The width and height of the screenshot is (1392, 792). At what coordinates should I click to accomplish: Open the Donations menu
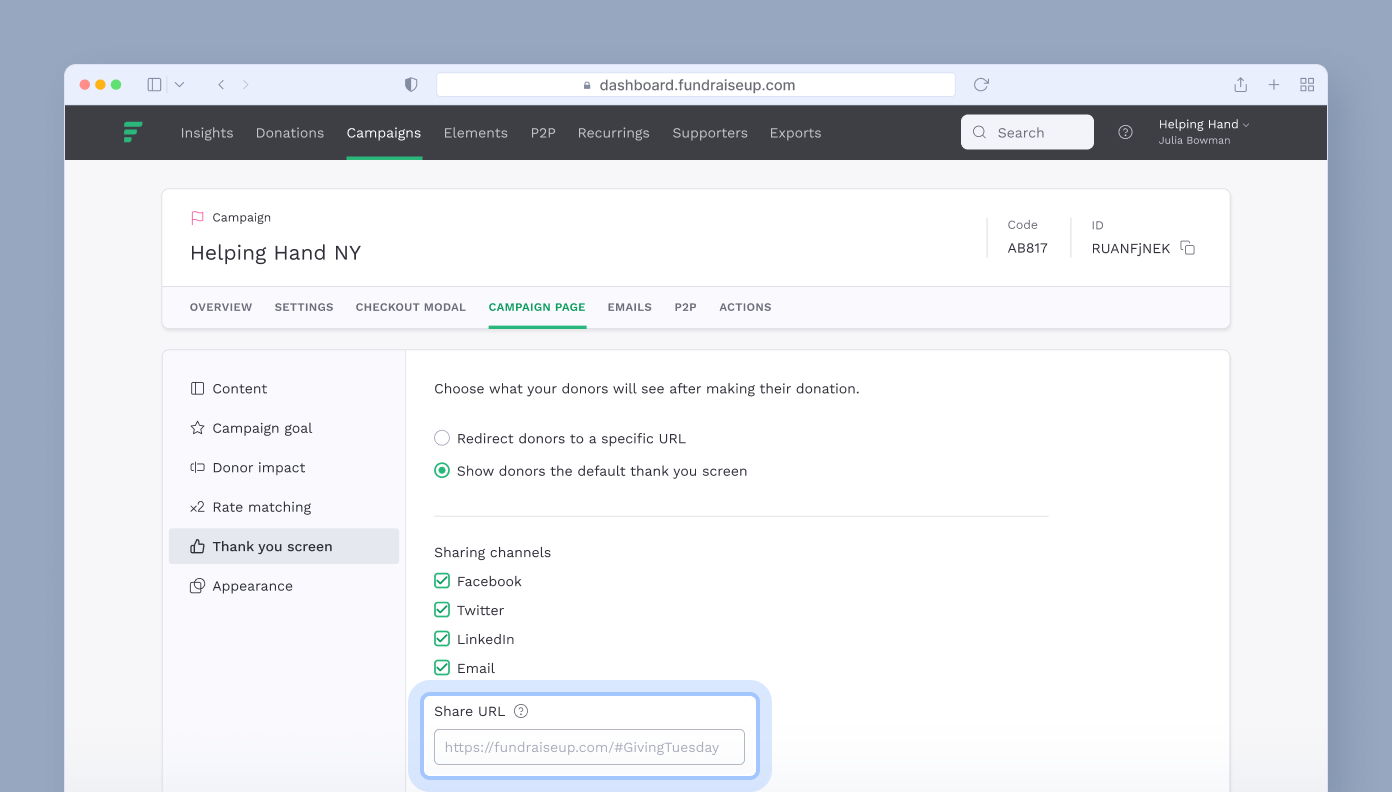click(290, 132)
